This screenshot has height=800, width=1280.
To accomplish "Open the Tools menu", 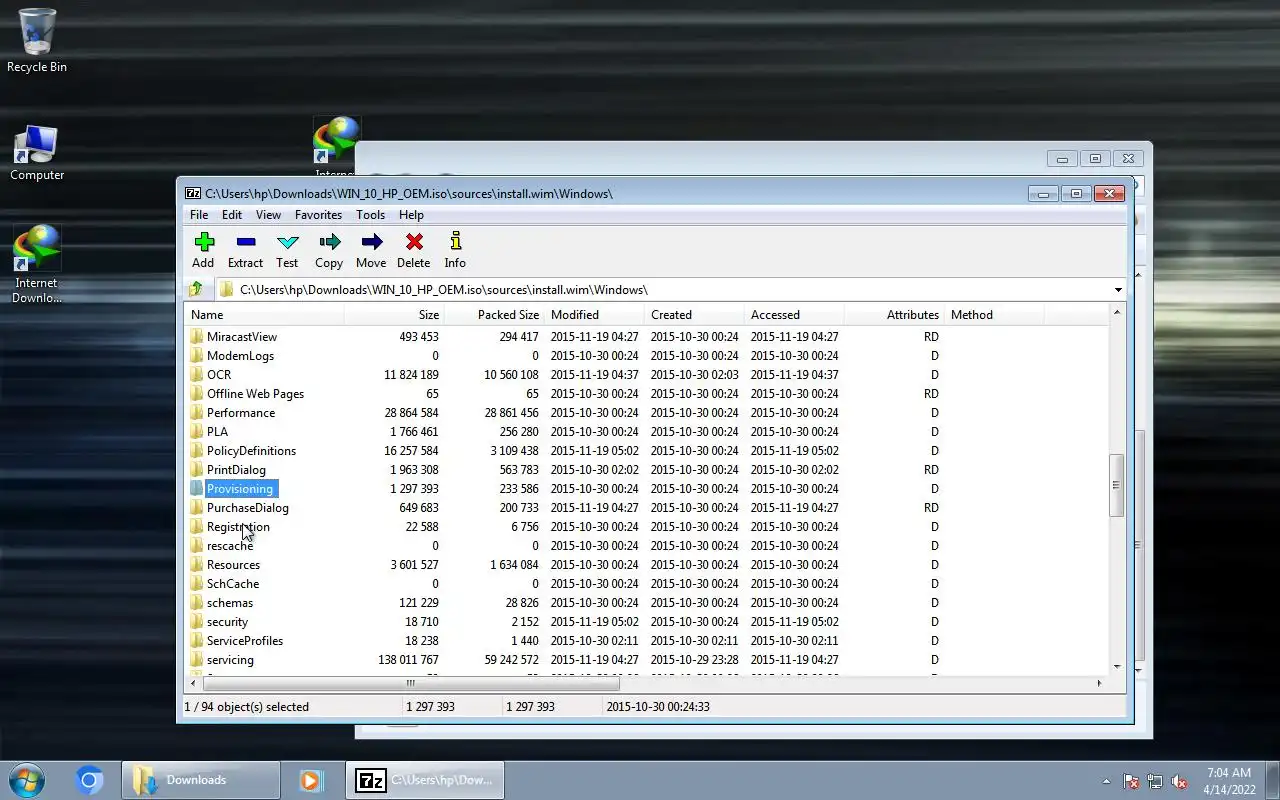I will [370, 215].
